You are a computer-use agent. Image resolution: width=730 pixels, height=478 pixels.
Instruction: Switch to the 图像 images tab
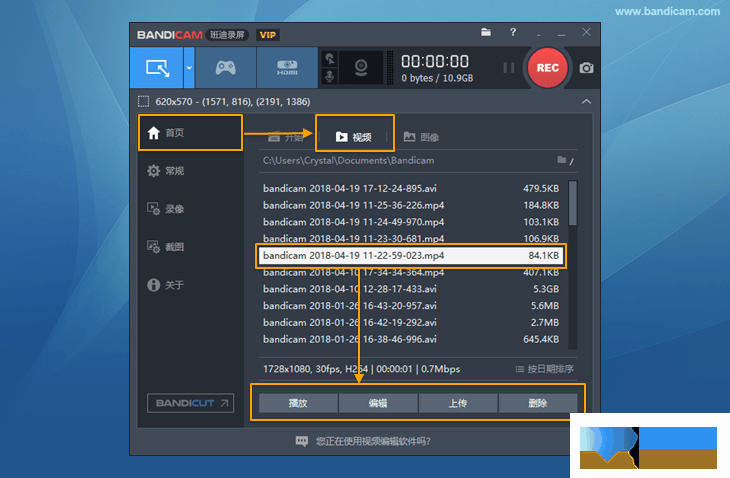(x=421, y=137)
